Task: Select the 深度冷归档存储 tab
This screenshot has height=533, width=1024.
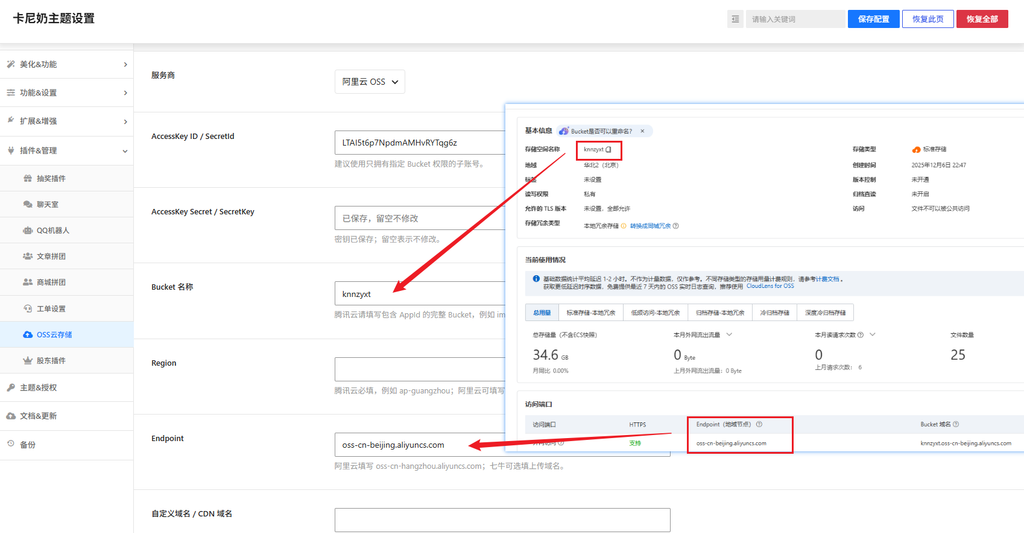Action: pos(825,313)
